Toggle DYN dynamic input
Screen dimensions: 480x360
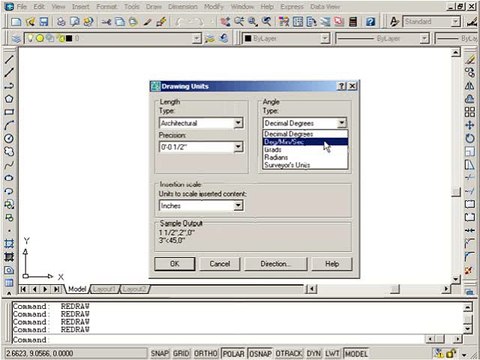(x=314, y=353)
